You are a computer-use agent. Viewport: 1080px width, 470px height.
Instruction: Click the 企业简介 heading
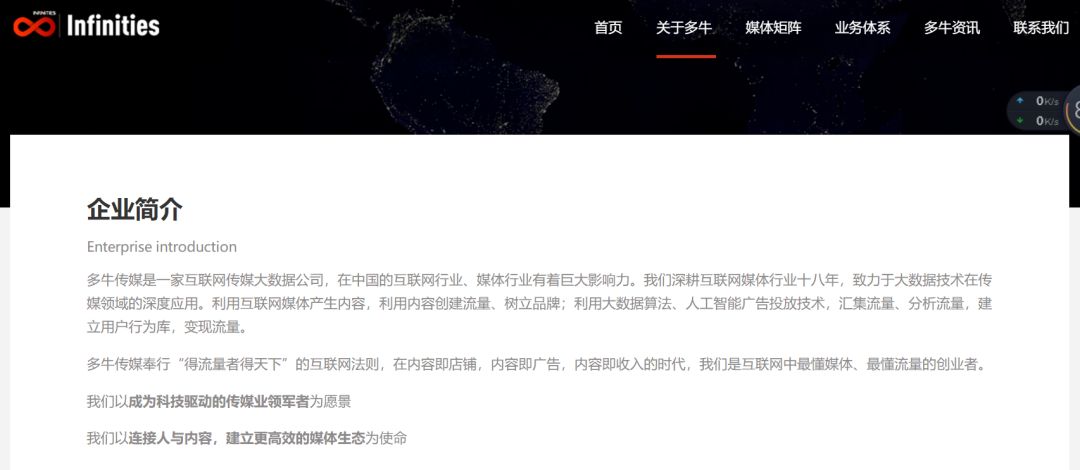135,209
